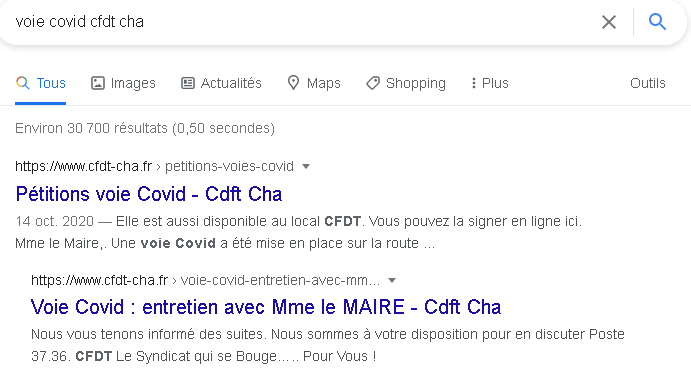Select the Images tab icon
691x391 pixels.
(98, 83)
